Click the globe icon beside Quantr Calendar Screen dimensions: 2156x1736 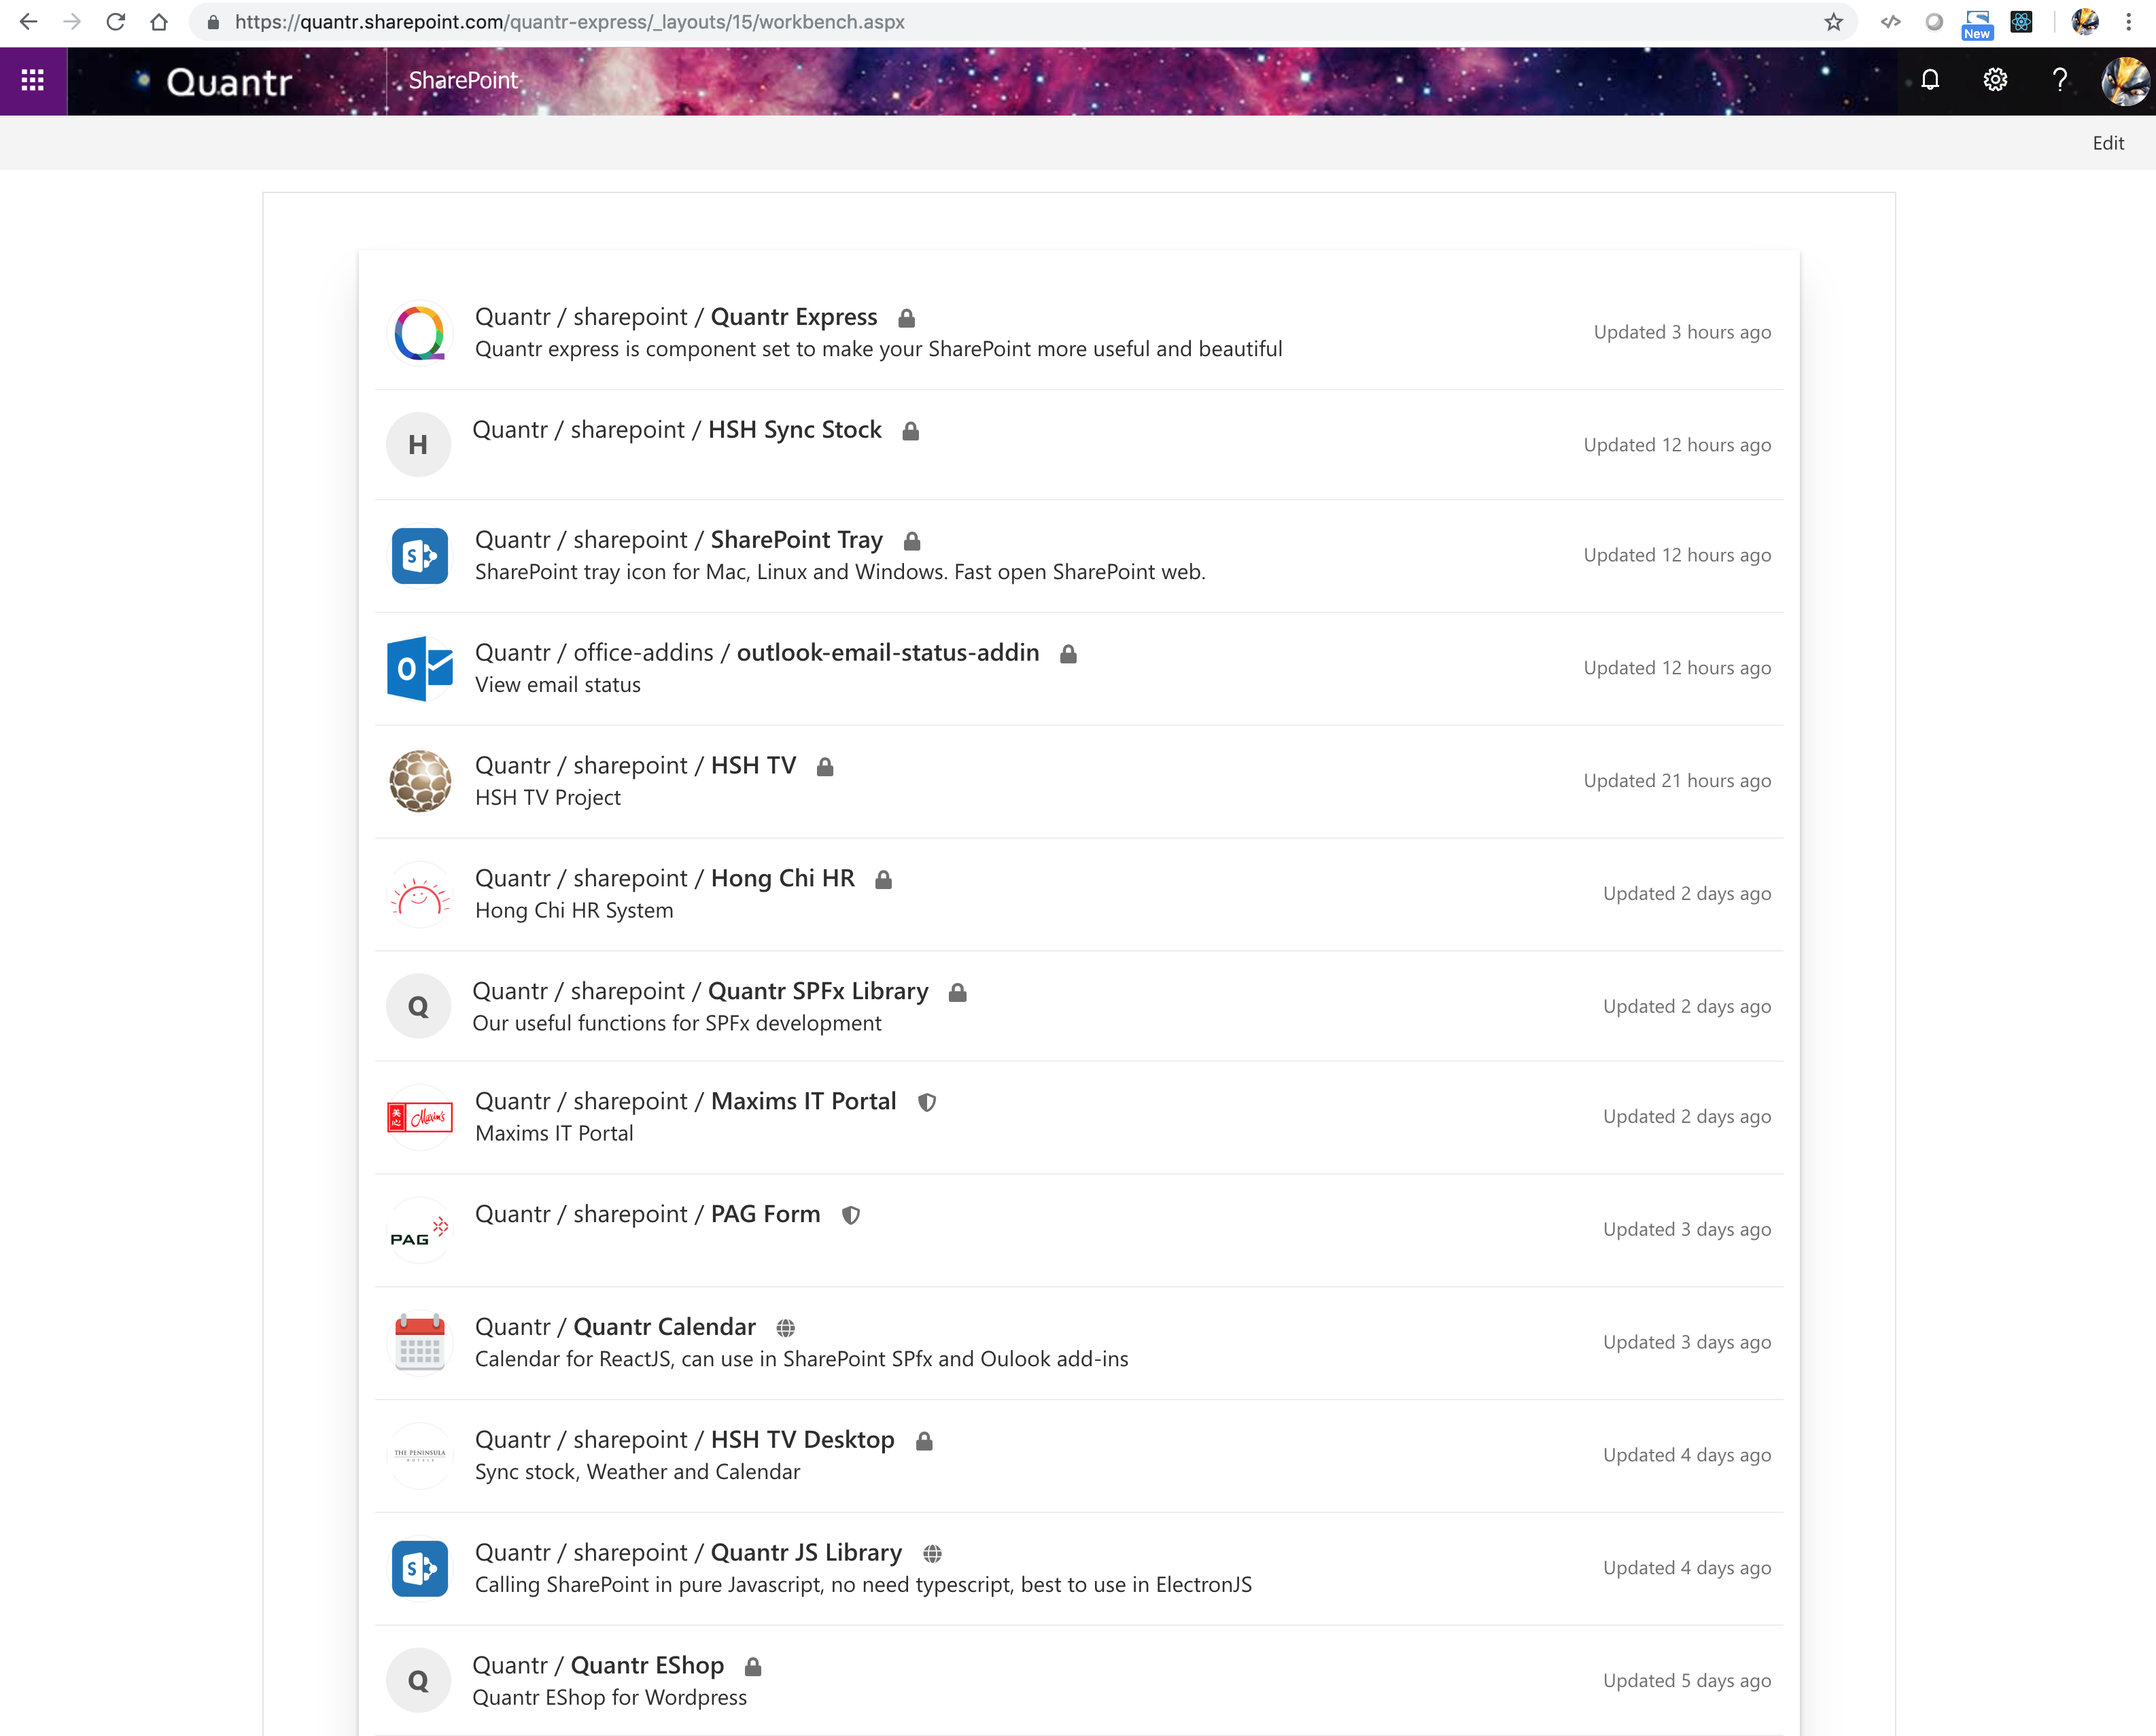[786, 1328]
